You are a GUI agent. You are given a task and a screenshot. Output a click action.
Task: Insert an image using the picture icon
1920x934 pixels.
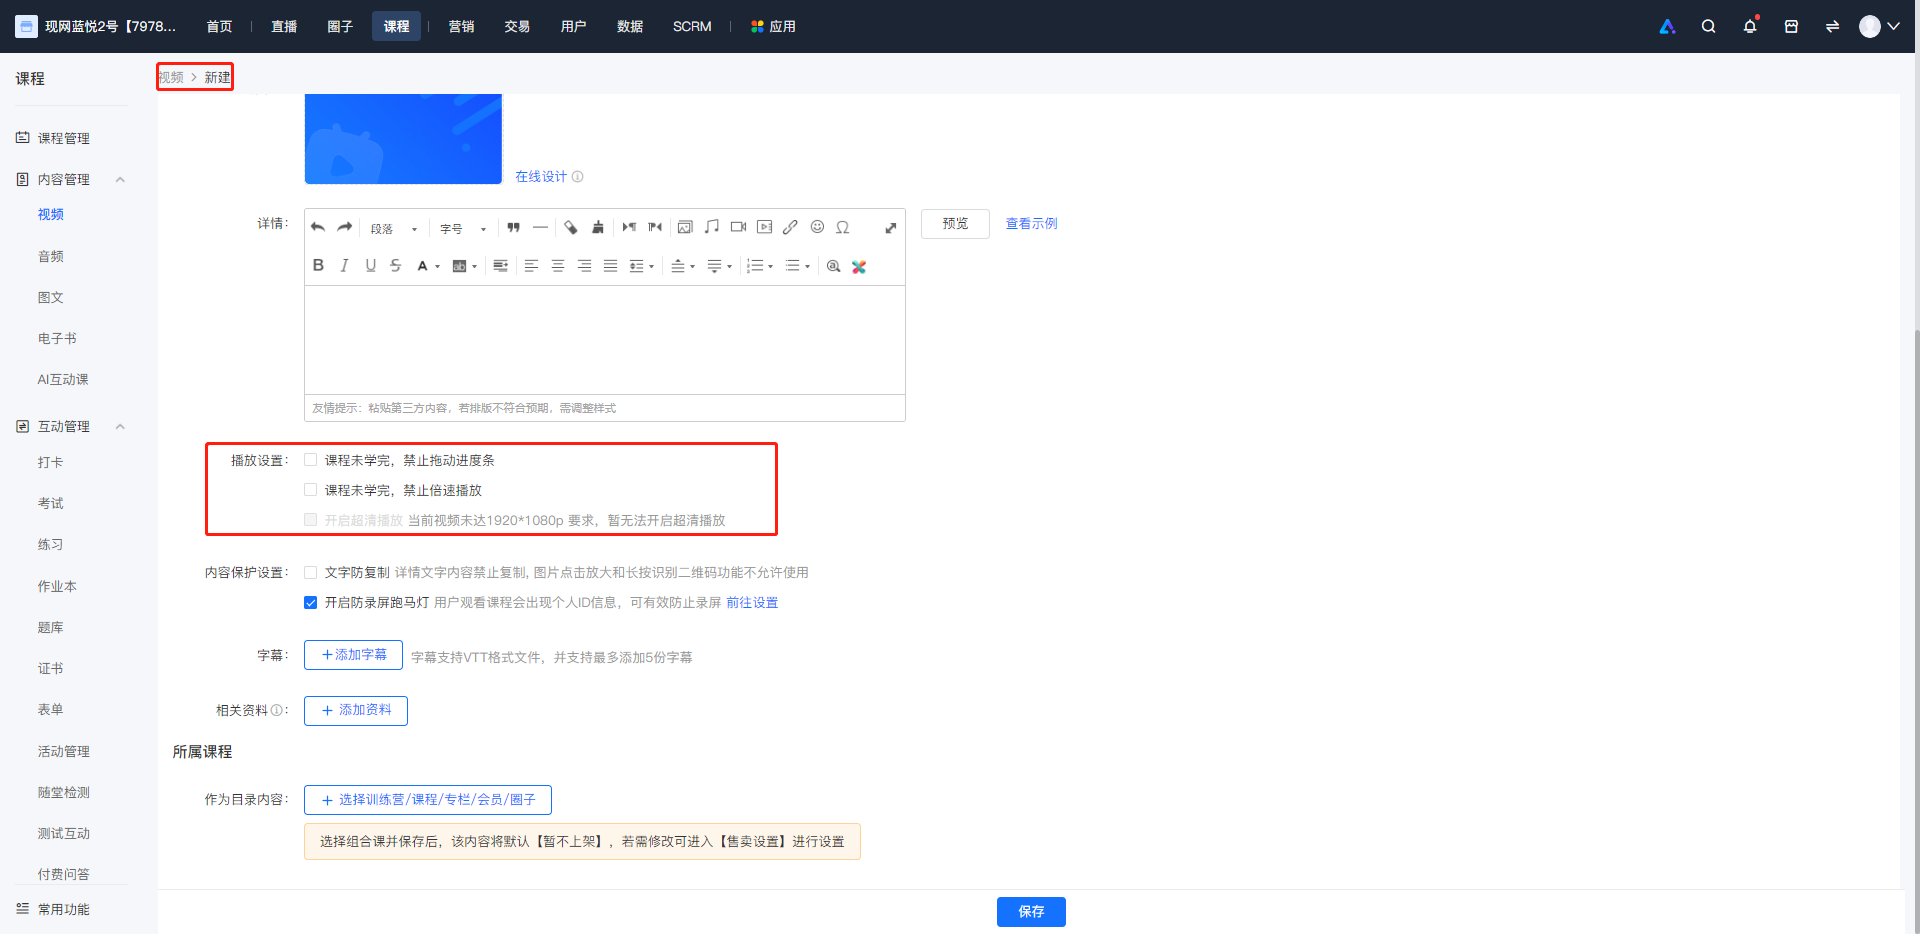[685, 227]
